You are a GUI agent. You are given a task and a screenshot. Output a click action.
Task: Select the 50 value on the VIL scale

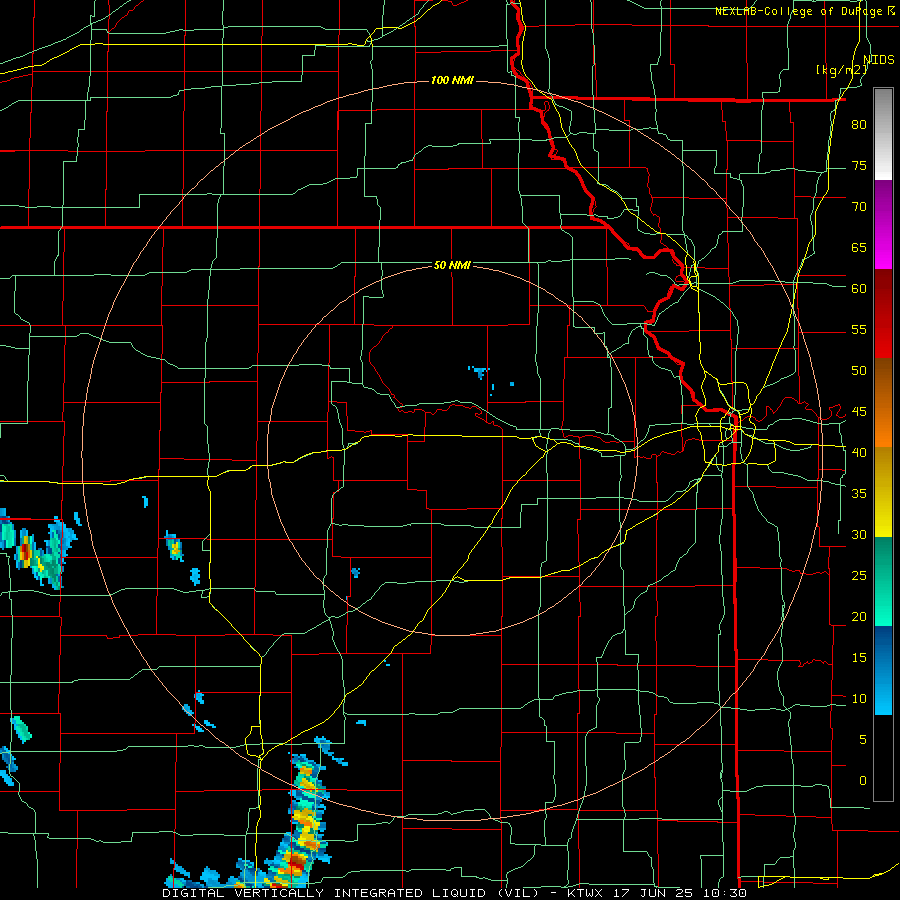(x=859, y=371)
